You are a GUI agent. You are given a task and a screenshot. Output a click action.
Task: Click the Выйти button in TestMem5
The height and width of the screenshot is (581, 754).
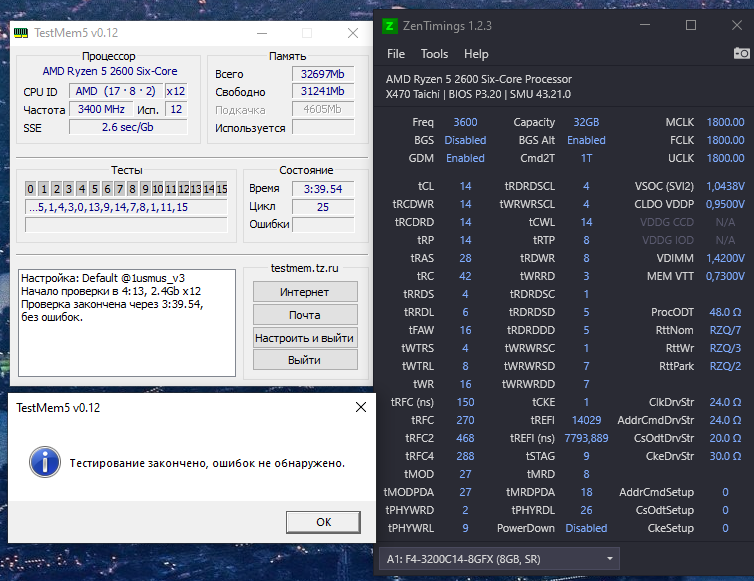coord(305,360)
